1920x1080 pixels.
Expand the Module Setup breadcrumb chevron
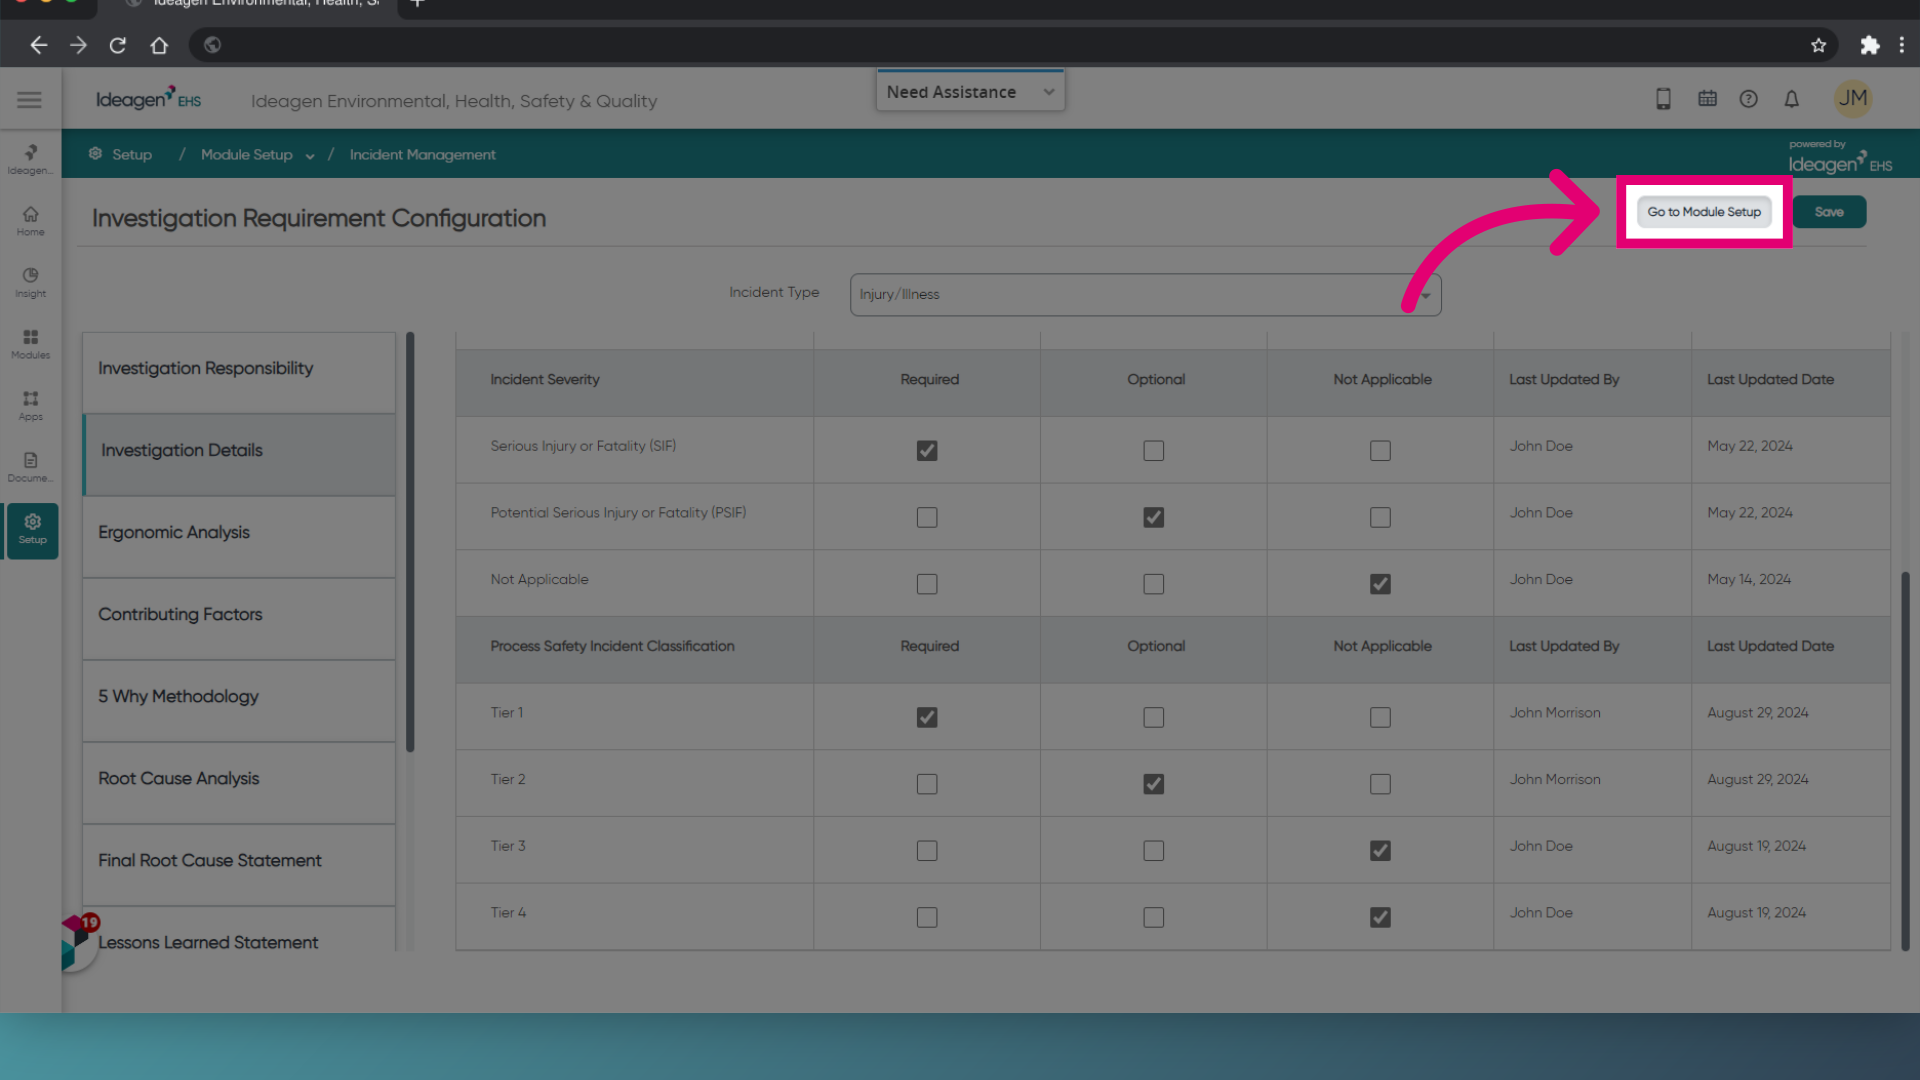tap(310, 156)
